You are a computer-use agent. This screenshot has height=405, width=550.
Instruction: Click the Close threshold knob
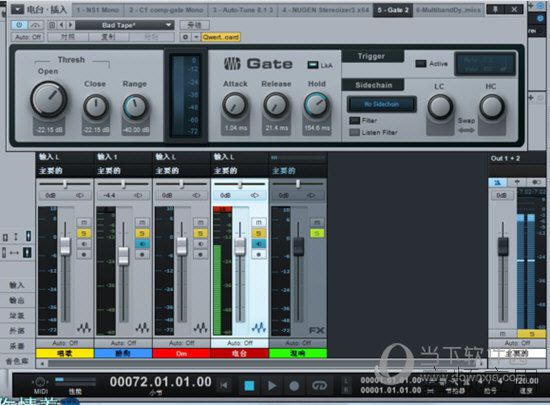tap(96, 106)
